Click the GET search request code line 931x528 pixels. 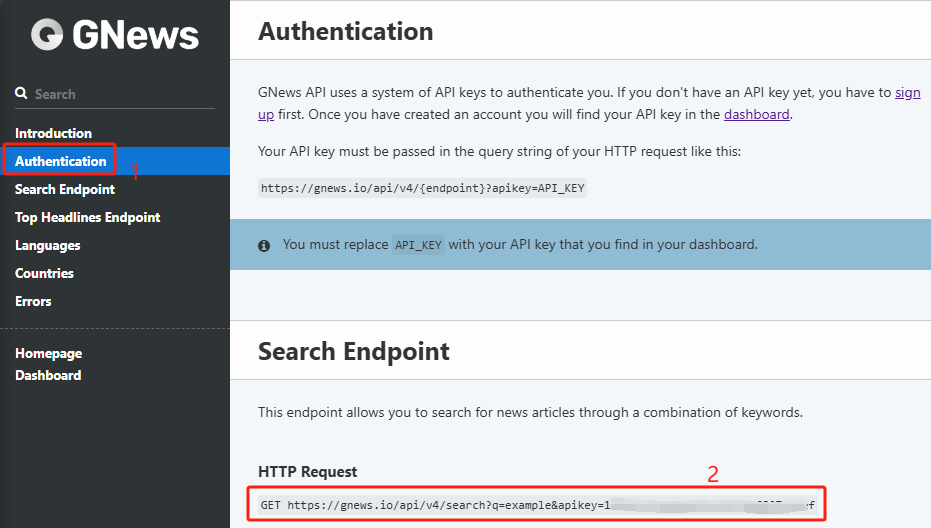pos(537,505)
